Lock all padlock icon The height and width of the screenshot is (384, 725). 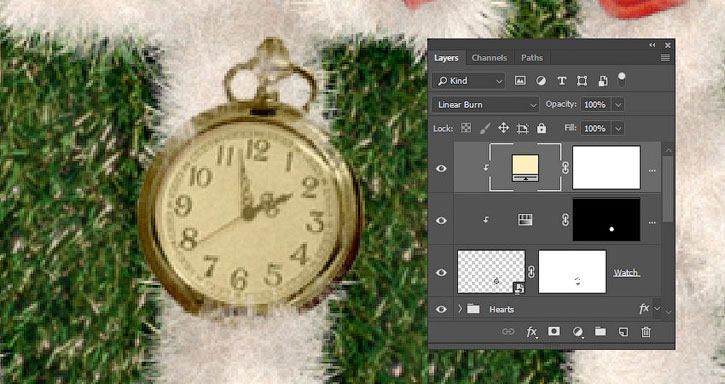click(x=541, y=128)
